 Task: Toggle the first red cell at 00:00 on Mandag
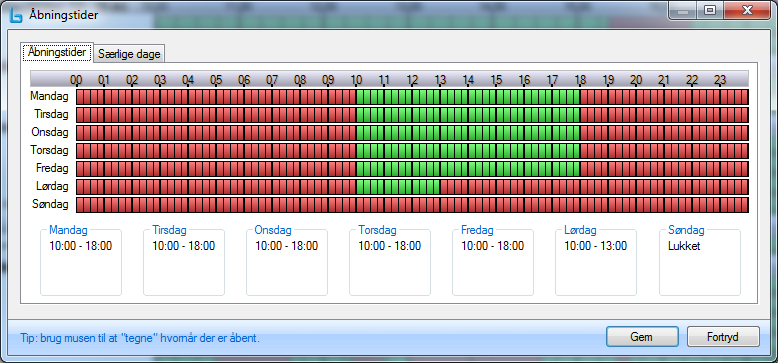(79, 97)
